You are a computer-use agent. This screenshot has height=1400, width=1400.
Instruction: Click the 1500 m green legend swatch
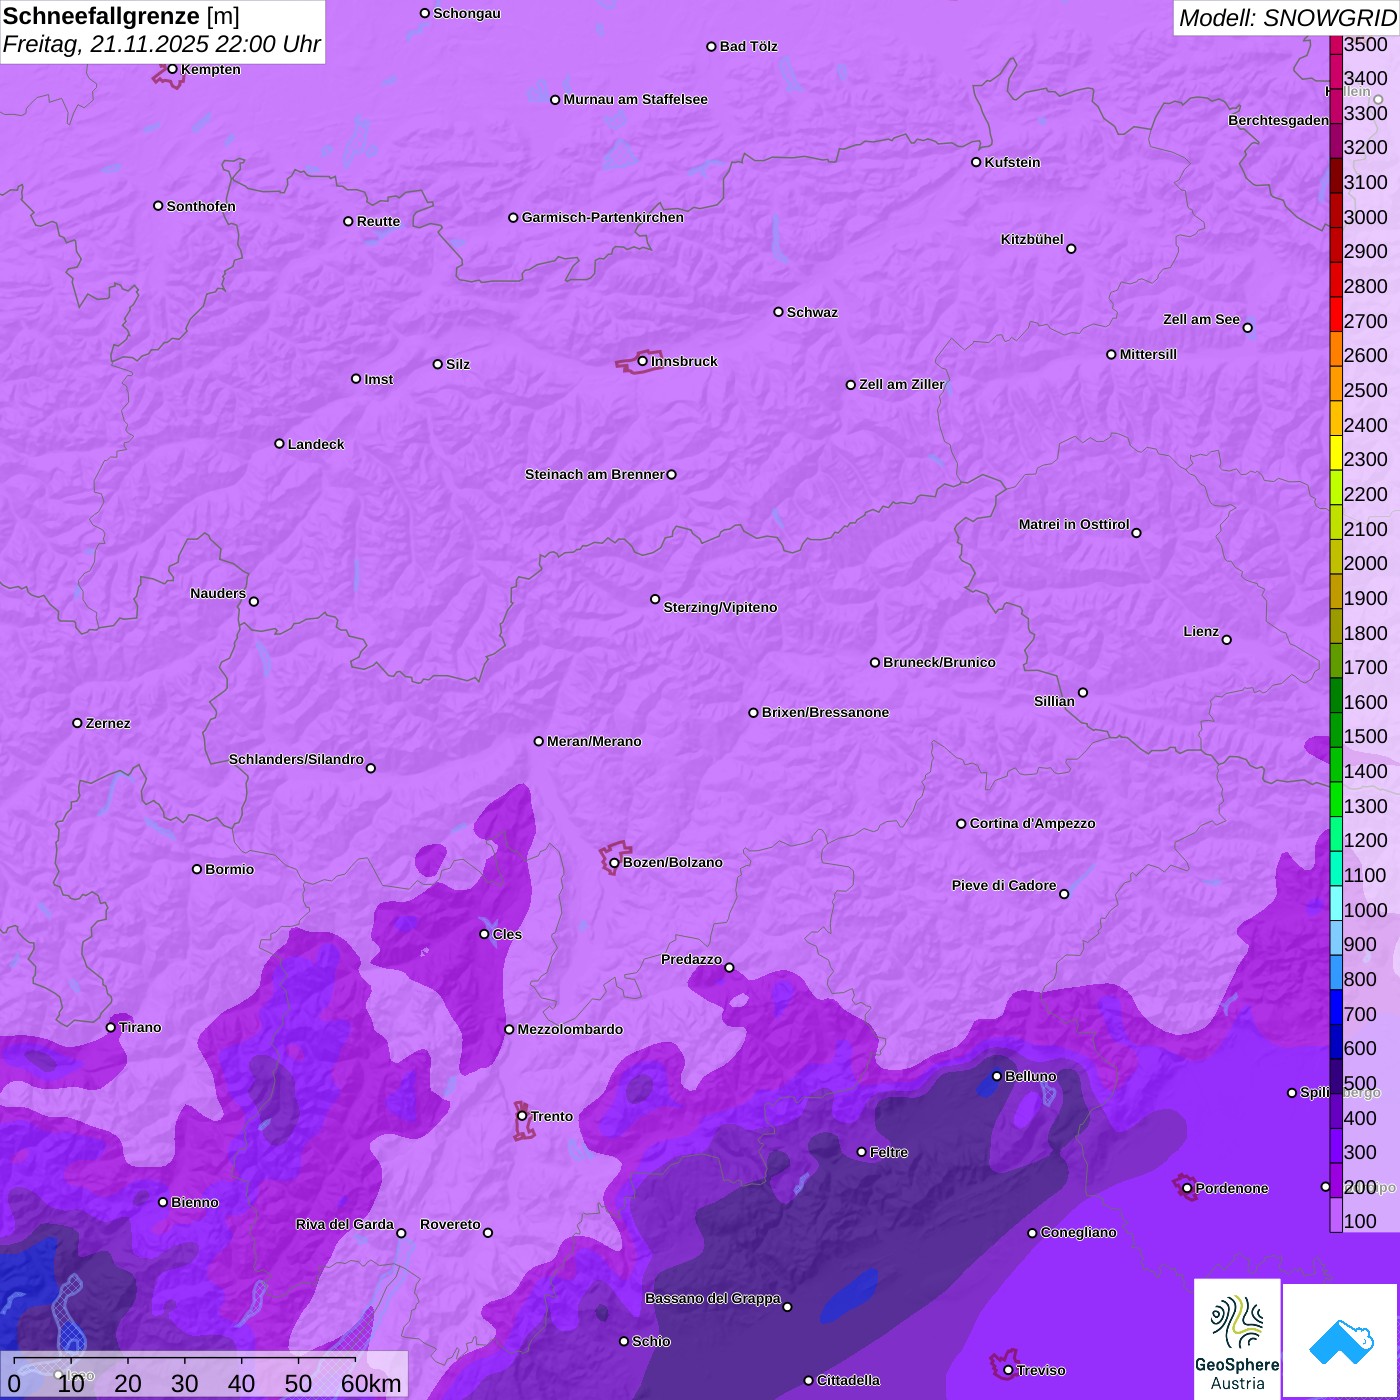click(x=1336, y=730)
